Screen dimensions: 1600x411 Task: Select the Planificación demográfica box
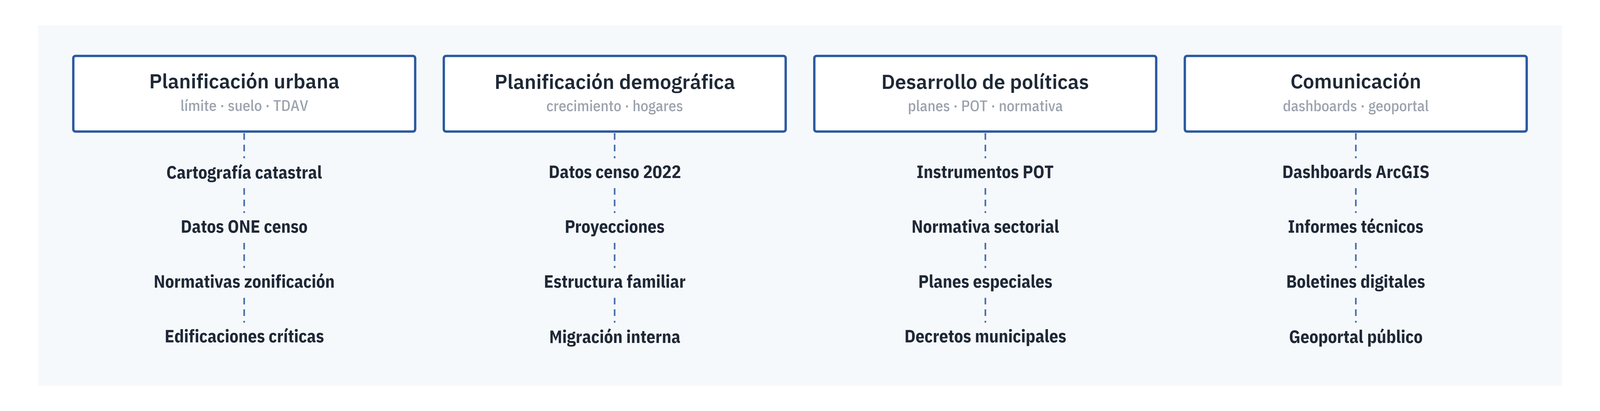point(614,94)
